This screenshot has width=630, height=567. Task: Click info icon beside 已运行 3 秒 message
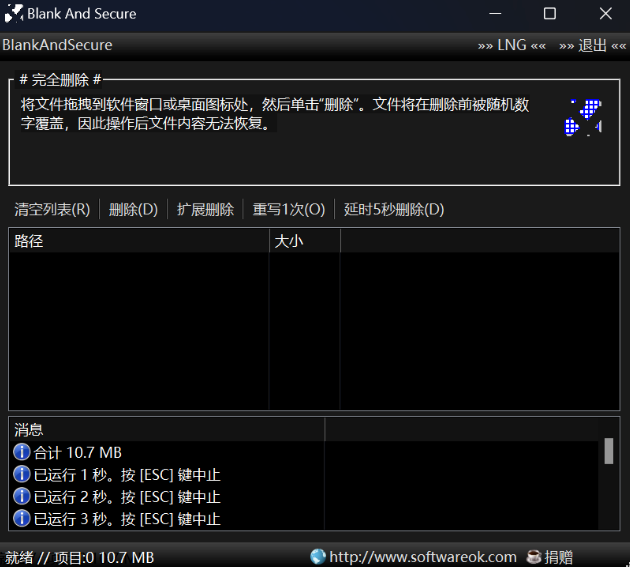[22, 518]
